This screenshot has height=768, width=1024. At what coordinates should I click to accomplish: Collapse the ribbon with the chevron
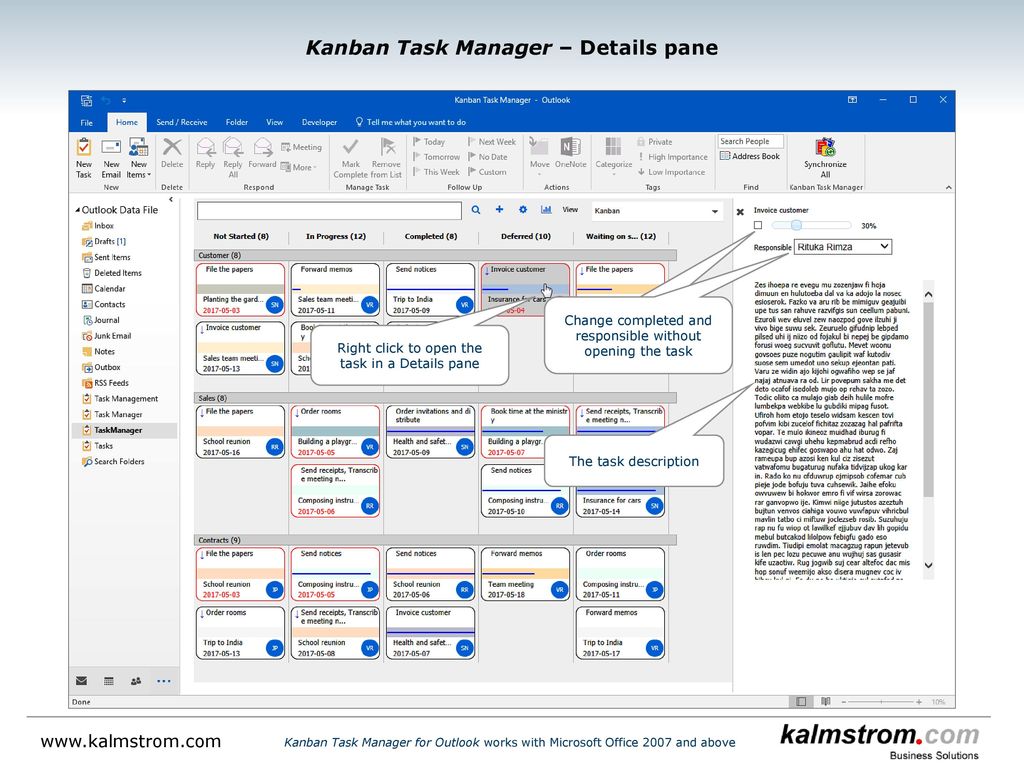(x=948, y=187)
